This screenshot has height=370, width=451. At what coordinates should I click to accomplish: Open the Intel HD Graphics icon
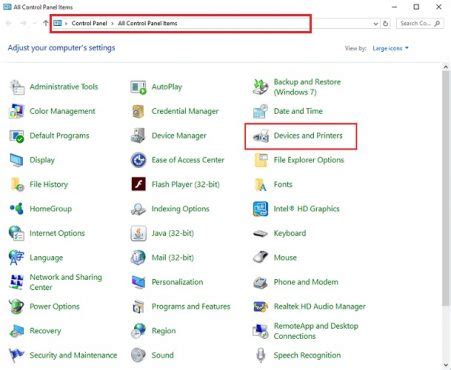tap(261, 209)
